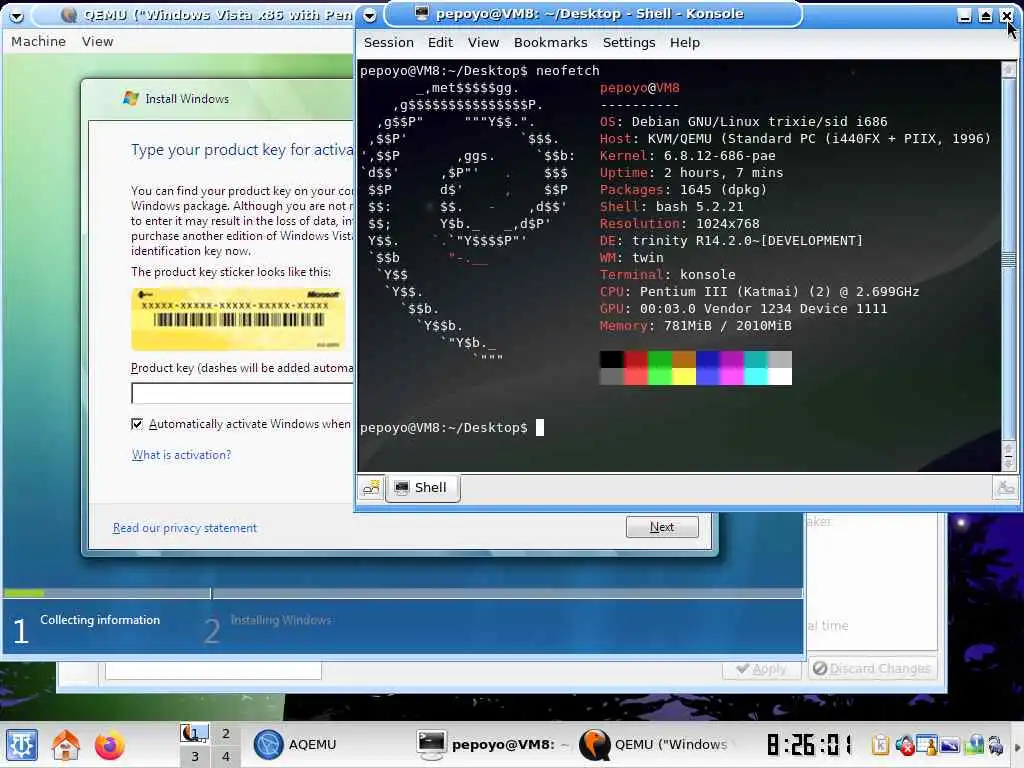Open the Trinity K menu launcher
This screenshot has width=1024, height=768.
click(x=22, y=745)
